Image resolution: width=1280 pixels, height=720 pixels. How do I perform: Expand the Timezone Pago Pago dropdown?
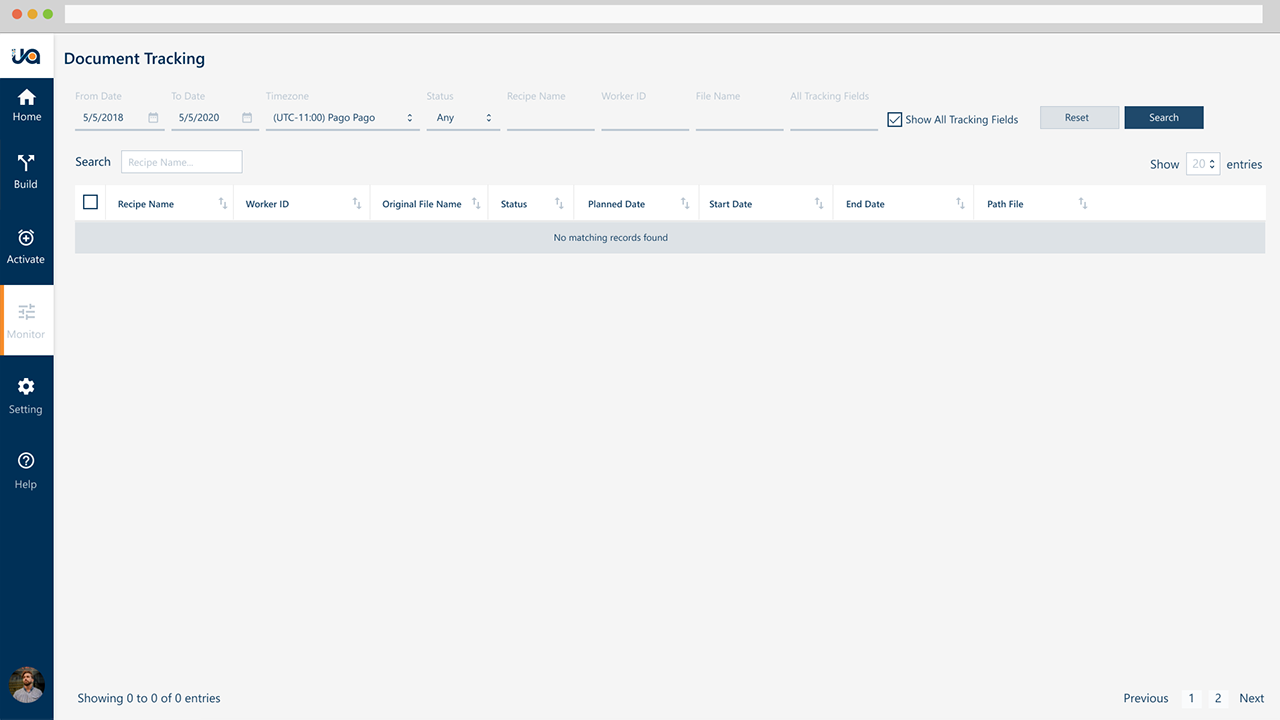342,118
